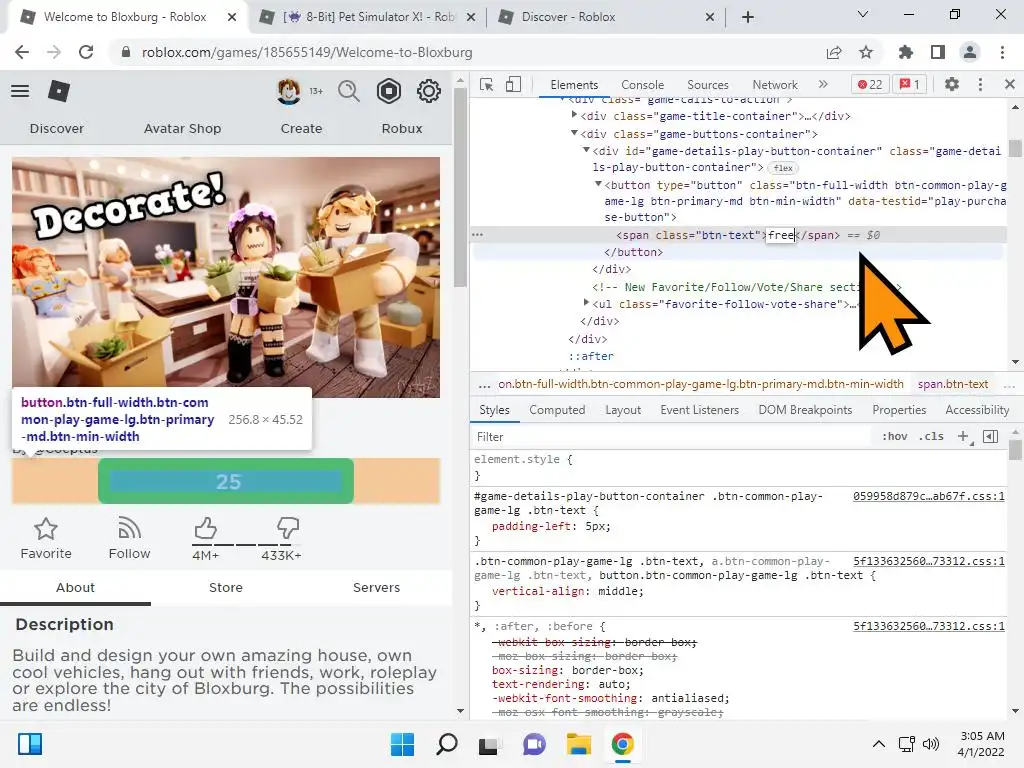Screen dimensions: 1024x768
Task: Open the Servers tab on the game page
Action: pyautogui.click(x=376, y=587)
